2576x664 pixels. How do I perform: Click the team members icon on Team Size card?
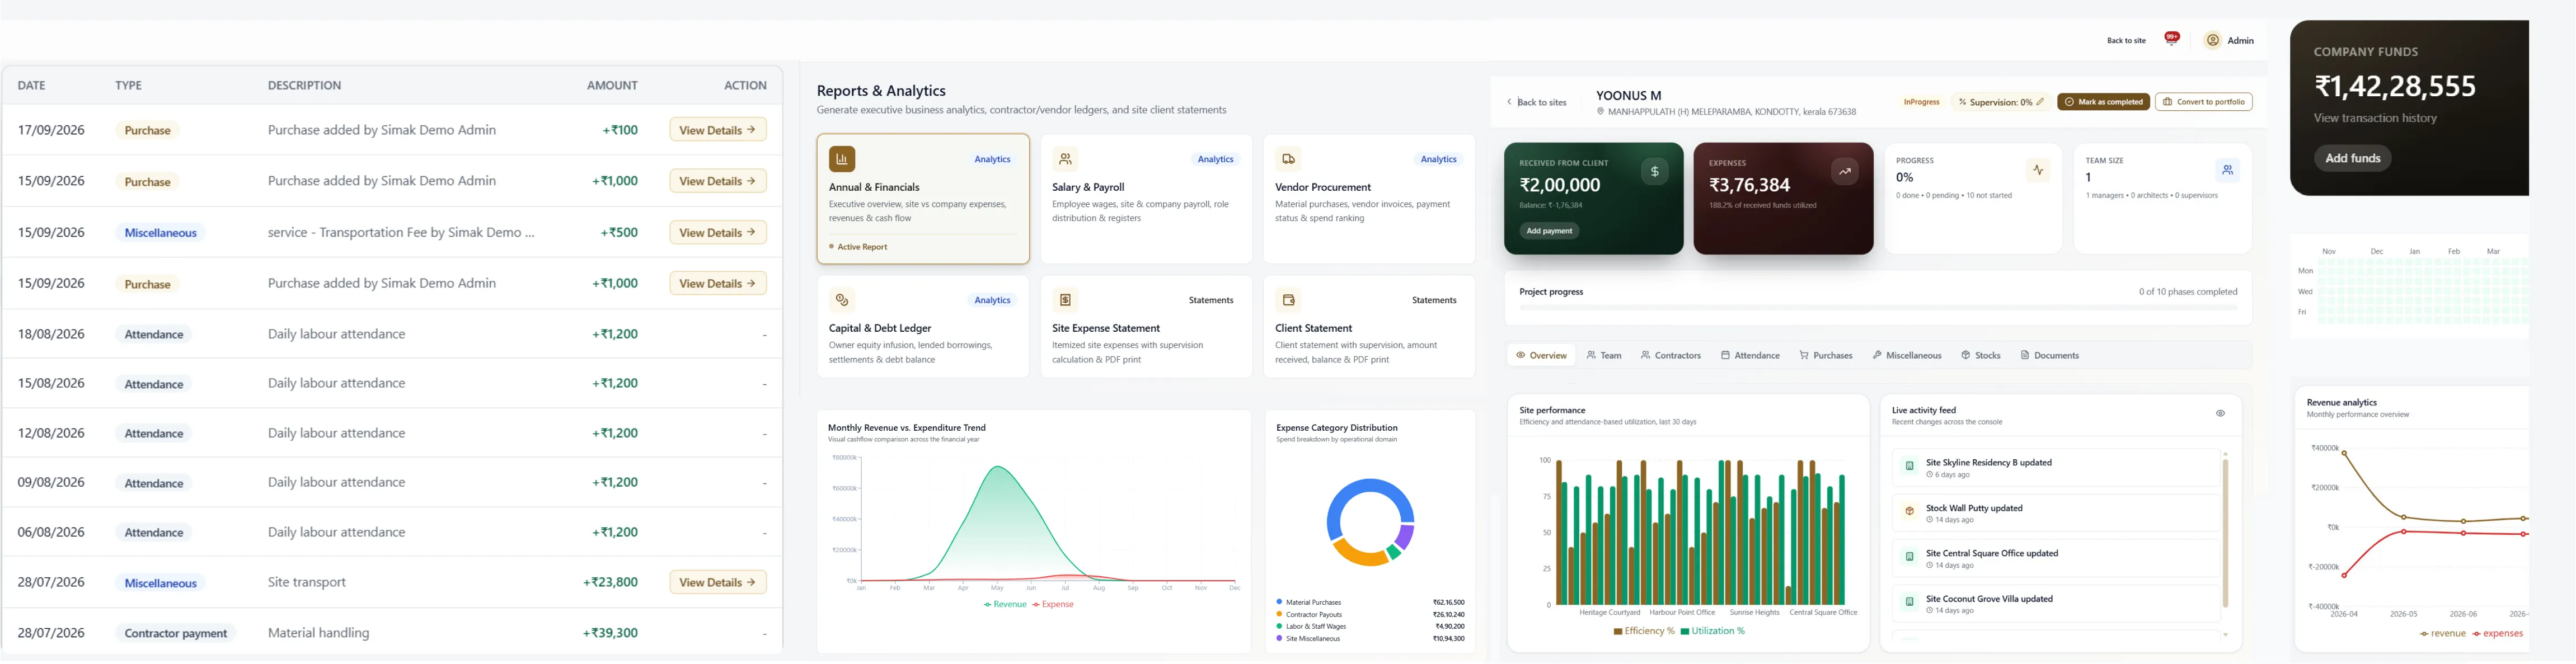pyautogui.click(x=2227, y=171)
